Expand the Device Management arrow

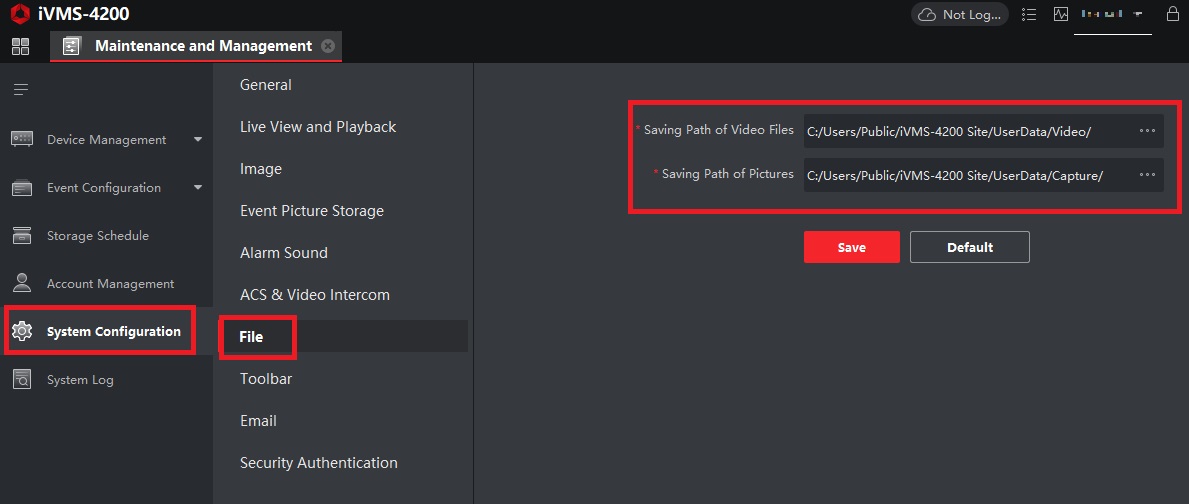pos(198,139)
